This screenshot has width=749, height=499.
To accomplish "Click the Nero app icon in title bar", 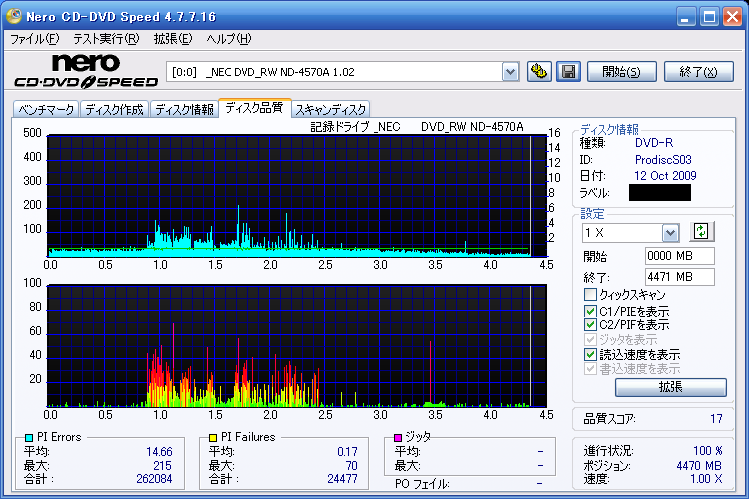I will click(x=13, y=16).
